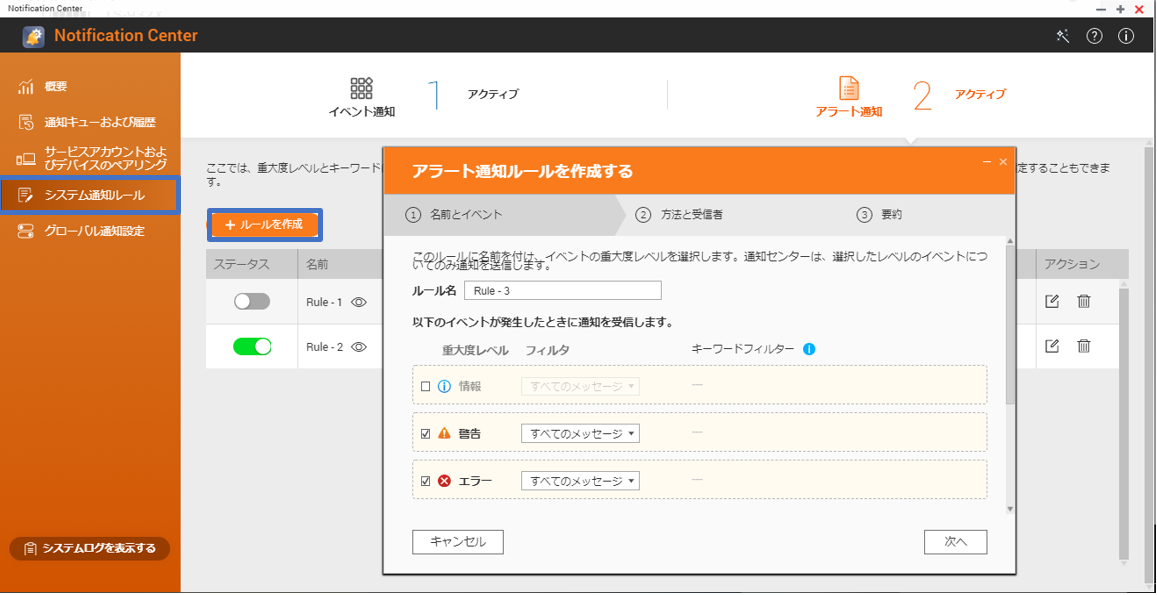Open the about info icon in header
This screenshot has width=1157, height=595.
[x=1126, y=36]
